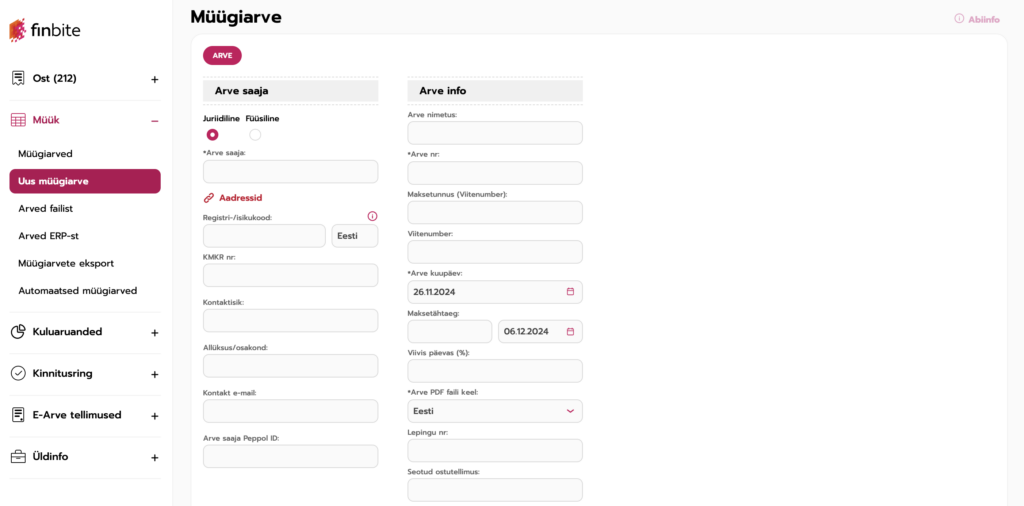The image size is (1024, 506).
Task: Select the Füüsiline radio button
Action: (x=255, y=134)
